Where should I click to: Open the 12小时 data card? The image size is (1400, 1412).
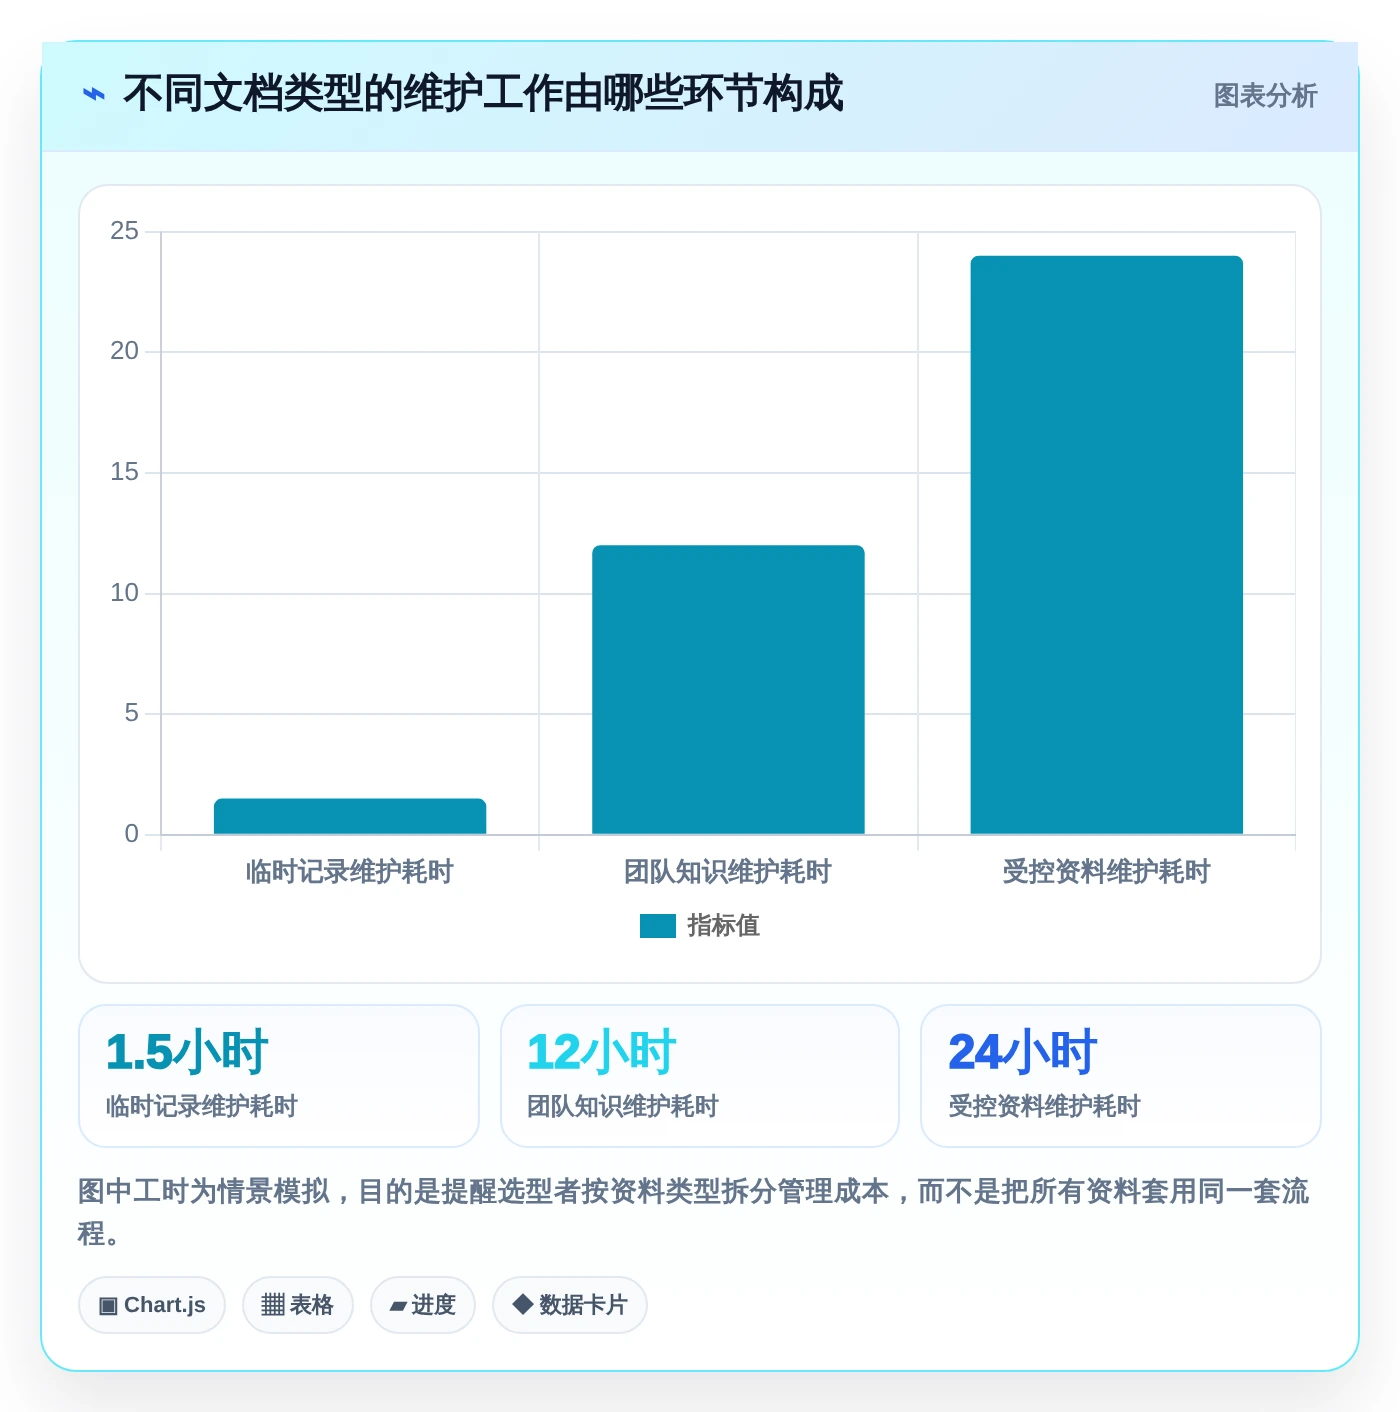(x=700, y=1076)
